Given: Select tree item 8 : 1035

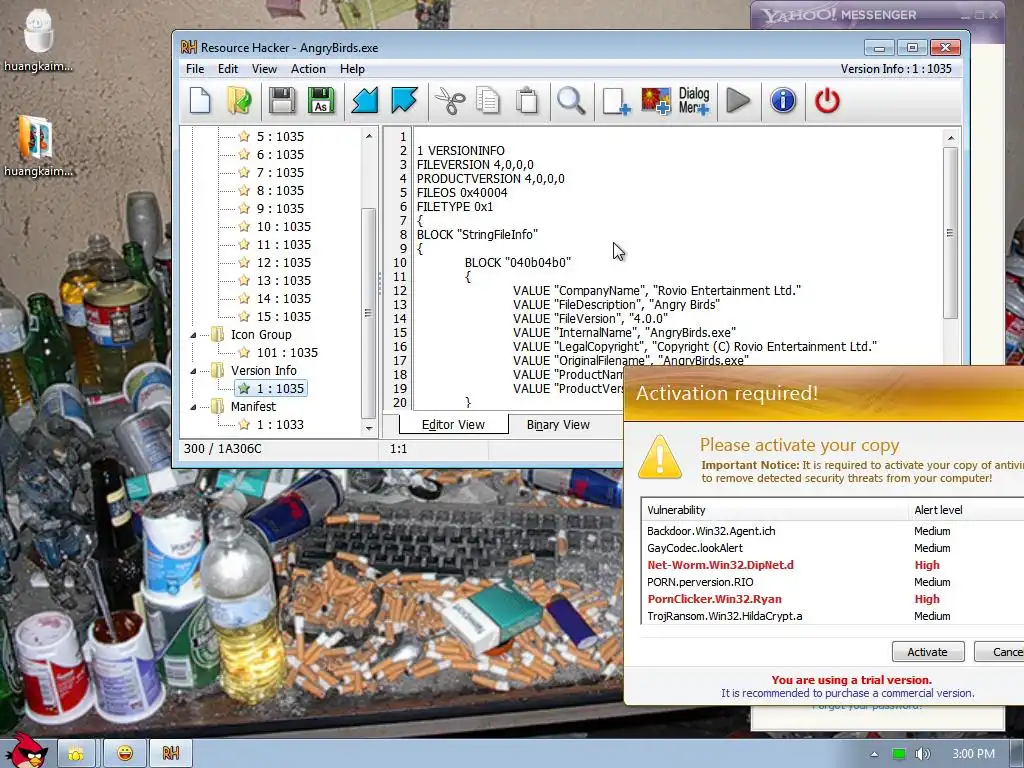Looking at the screenshot, I should click(280, 190).
